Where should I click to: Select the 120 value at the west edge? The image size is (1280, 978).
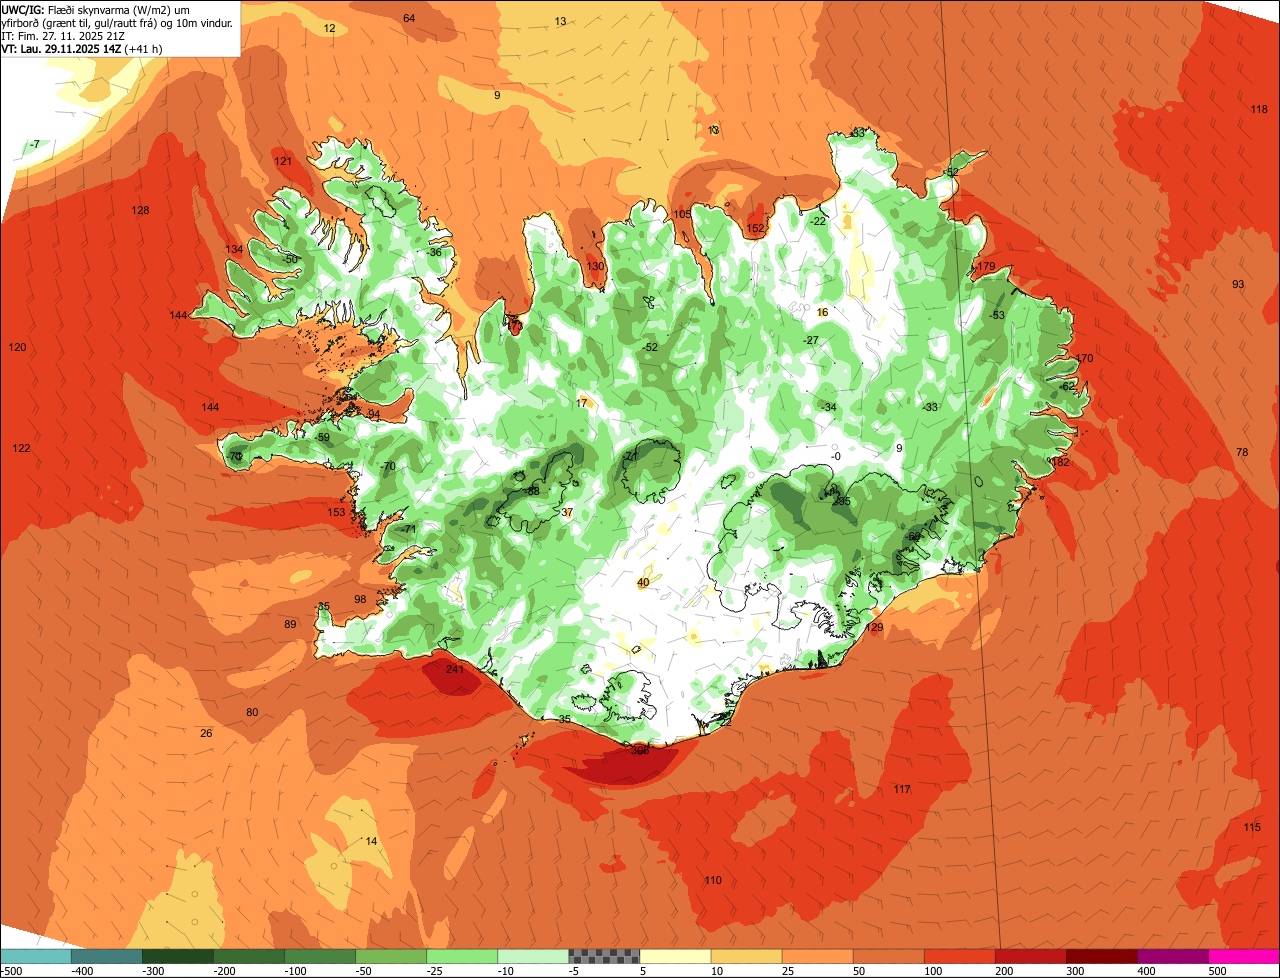click(17, 348)
